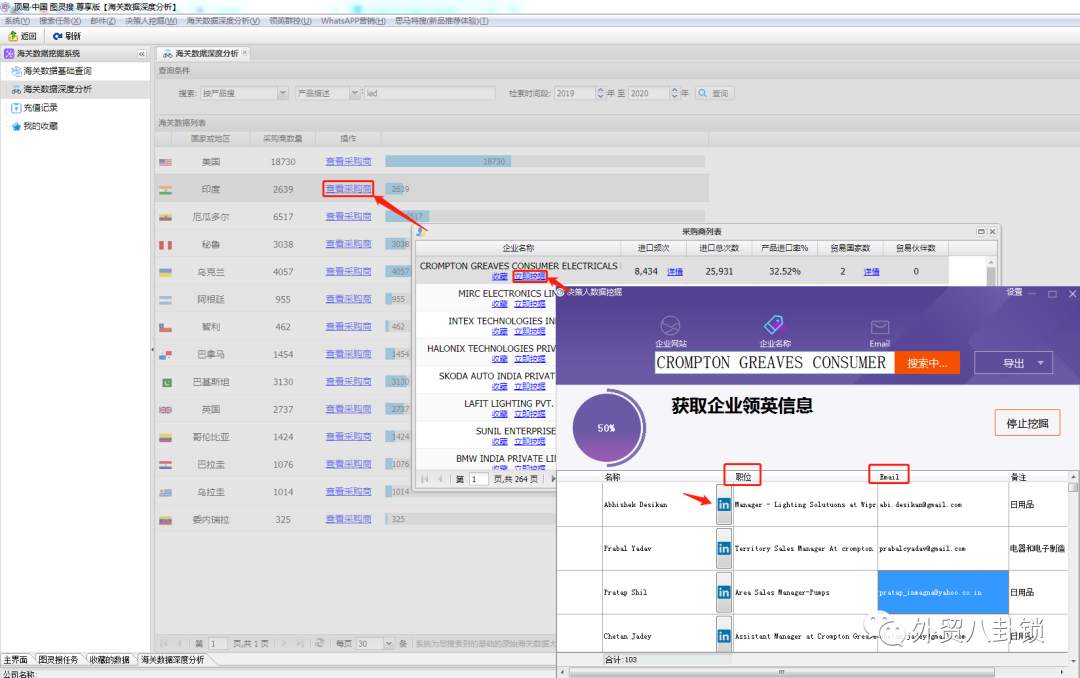Select 充值记录 in the sidebar tree
The width and height of the screenshot is (1080, 678).
pyautogui.click(x=41, y=107)
